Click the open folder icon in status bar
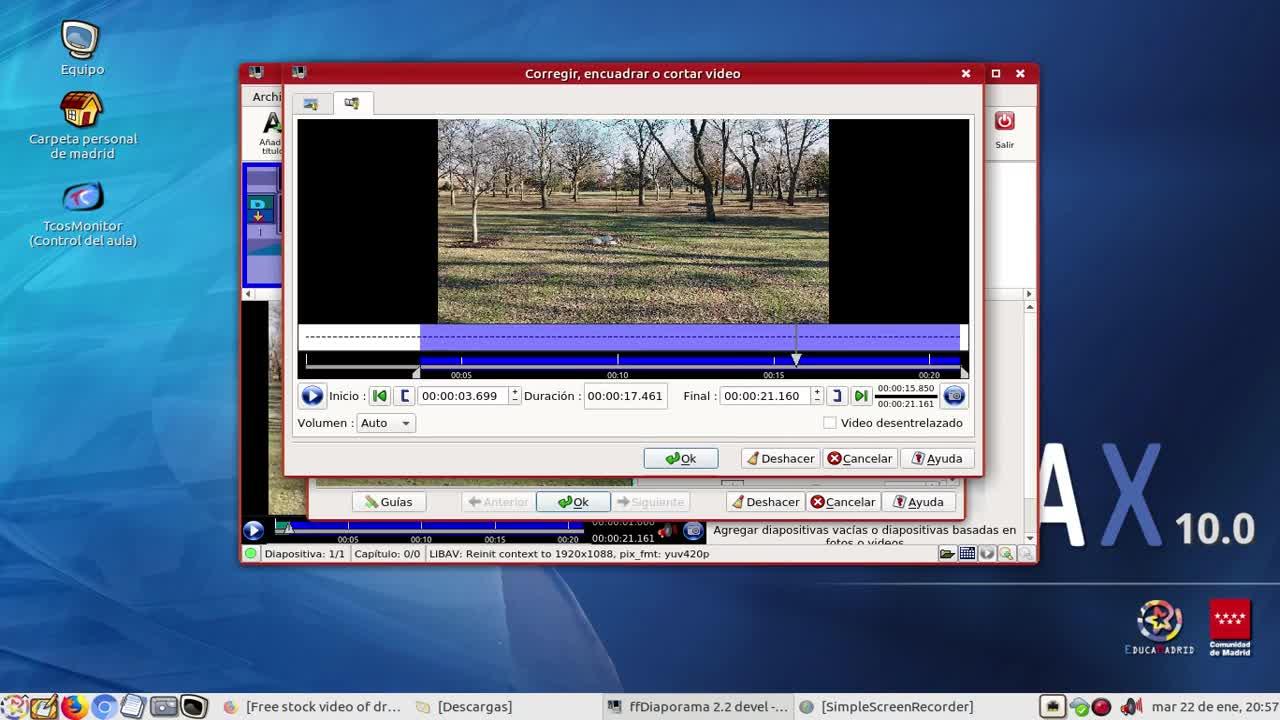The height and width of the screenshot is (720, 1280). coord(947,554)
